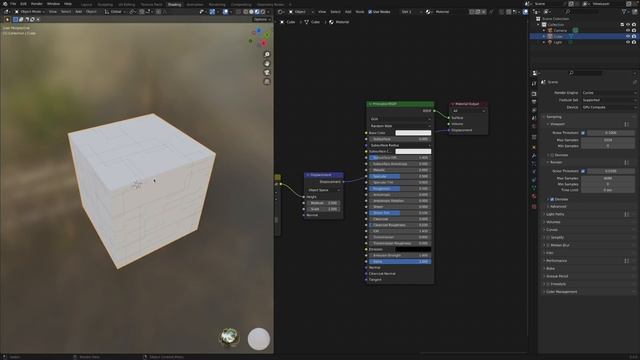Hide the Cube in viewport via eye
The width and height of the screenshot is (640, 360).
click(628, 36)
